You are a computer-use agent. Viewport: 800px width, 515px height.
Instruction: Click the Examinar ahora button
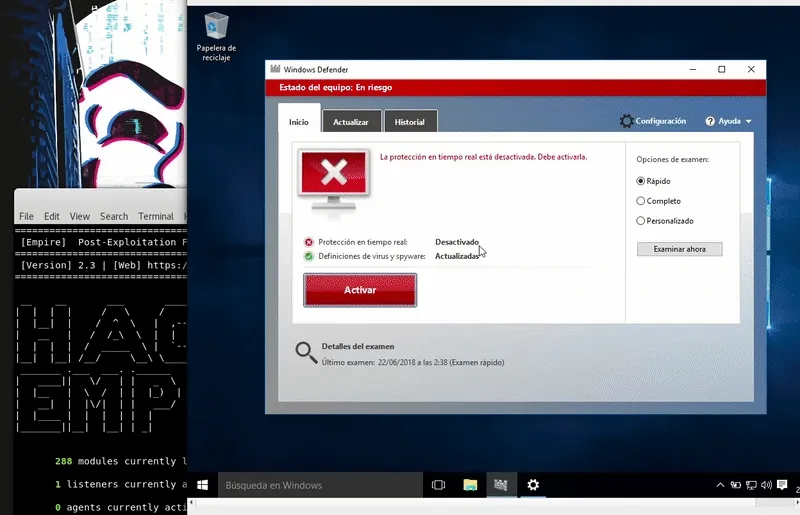679,249
